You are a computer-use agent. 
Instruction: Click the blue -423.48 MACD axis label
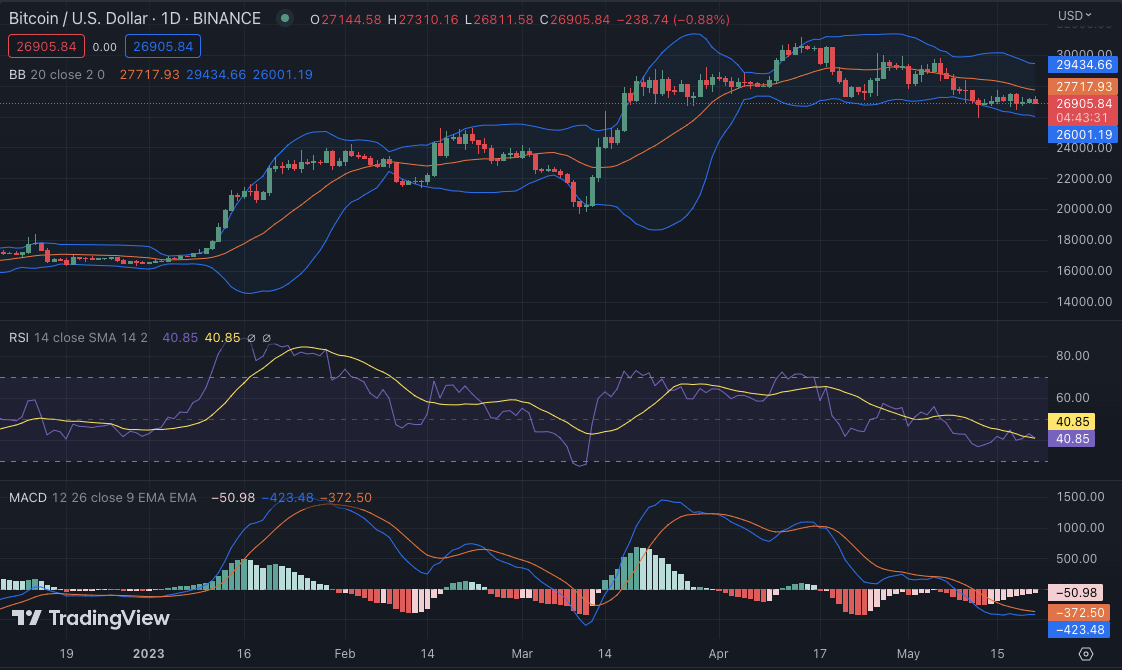pos(1076,629)
